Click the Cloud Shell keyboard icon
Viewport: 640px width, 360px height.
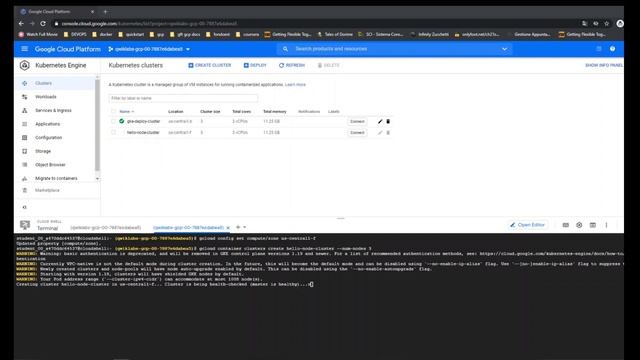(565, 225)
